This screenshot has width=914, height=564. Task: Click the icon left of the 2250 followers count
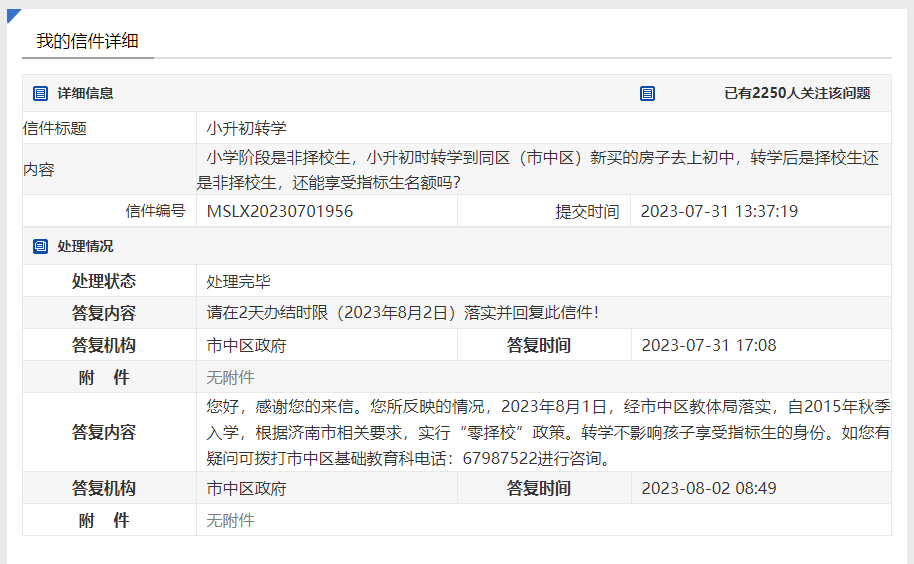coord(647,93)
